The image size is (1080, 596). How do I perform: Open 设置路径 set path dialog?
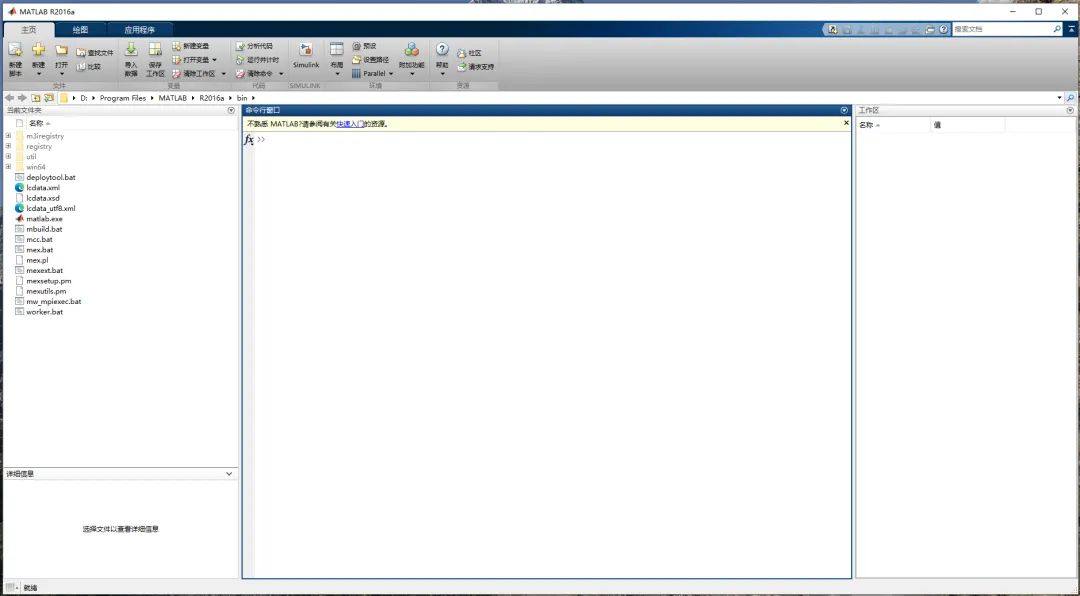click(371, 60)
